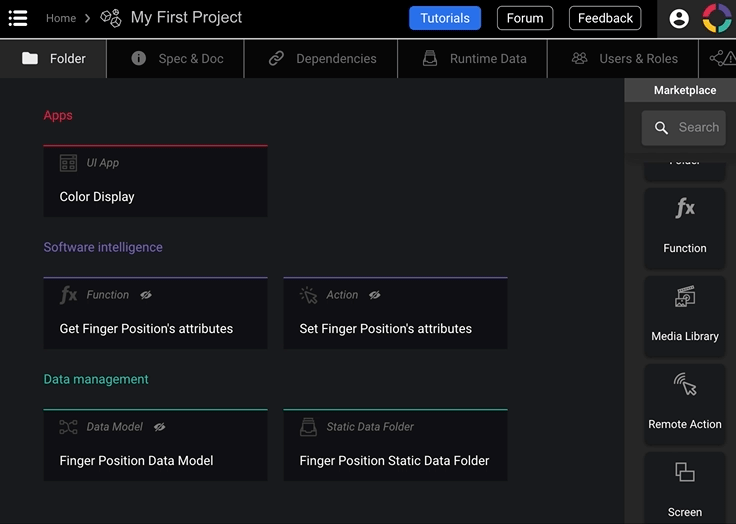Select the Remote Action label in Marketplace

[x=685, y=424]
